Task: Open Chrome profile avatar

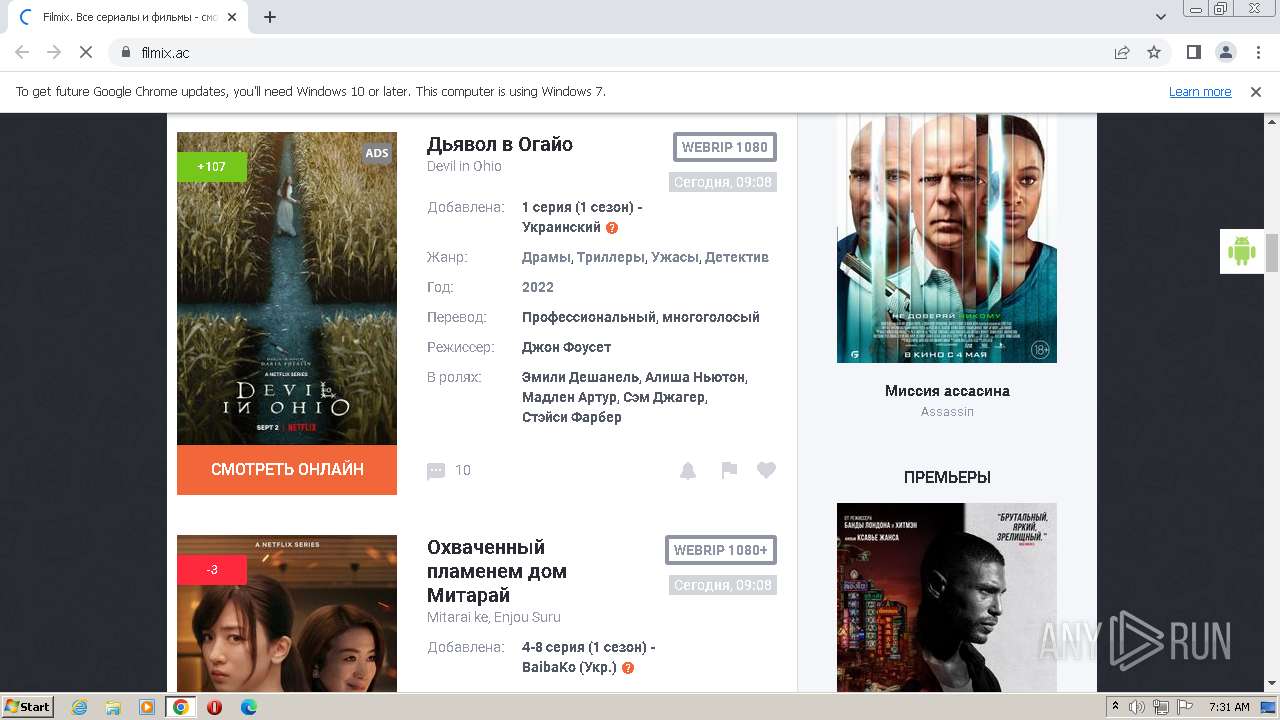Action: (1225, 52)
